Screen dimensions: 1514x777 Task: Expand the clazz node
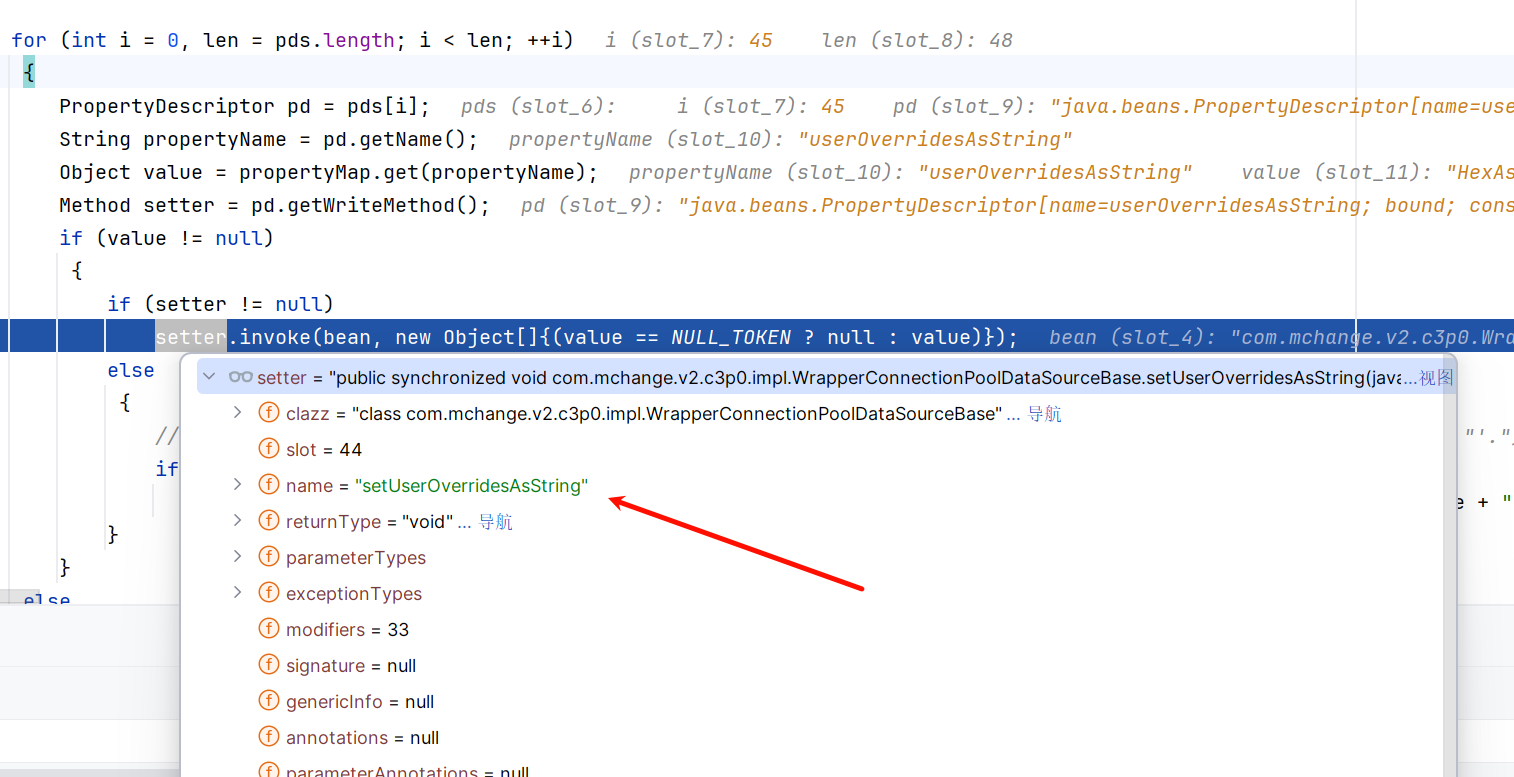[x=237, y=413]
